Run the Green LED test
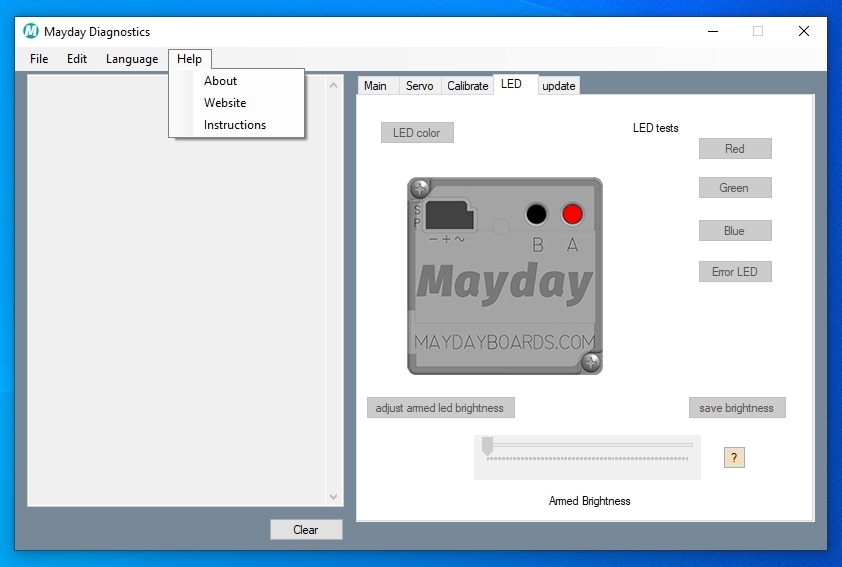 click(x=735, y=188)
